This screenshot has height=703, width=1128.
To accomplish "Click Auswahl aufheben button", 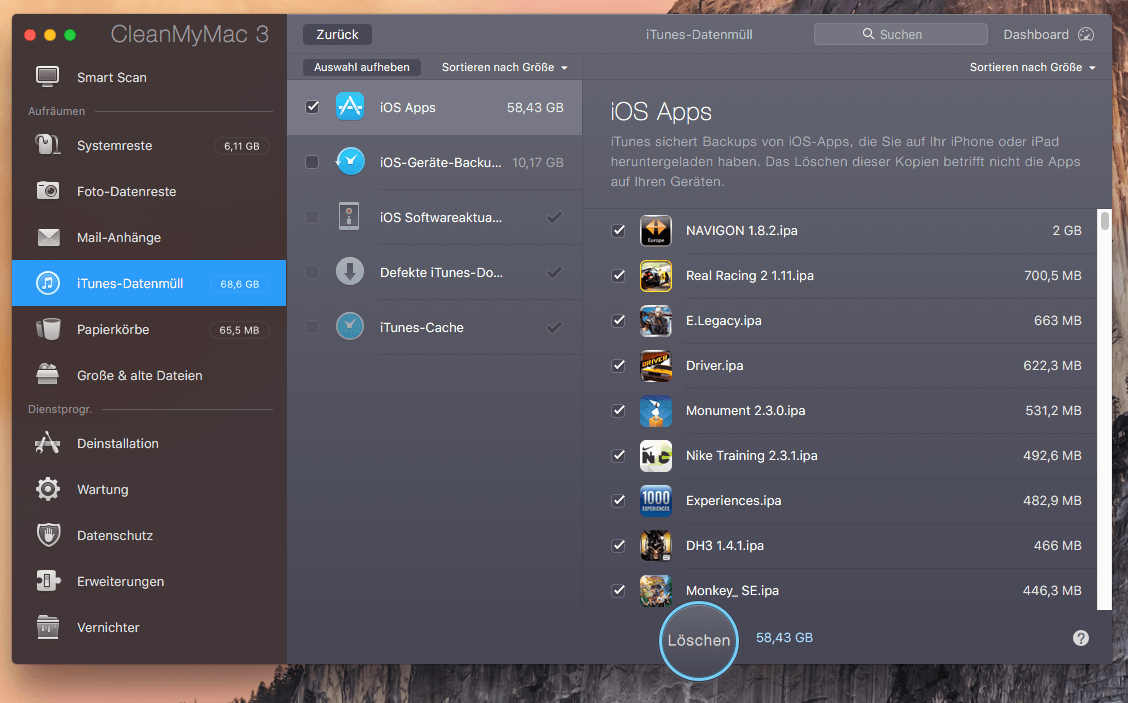I will pos(362,67).
